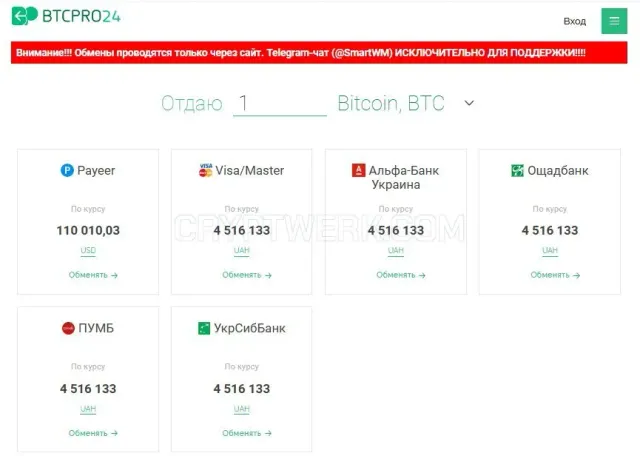Image resolution: width=640 pixels, height=456 pixels.
Task: Click the UAH label in УкрСибБанк card
Action: [242, 409]
